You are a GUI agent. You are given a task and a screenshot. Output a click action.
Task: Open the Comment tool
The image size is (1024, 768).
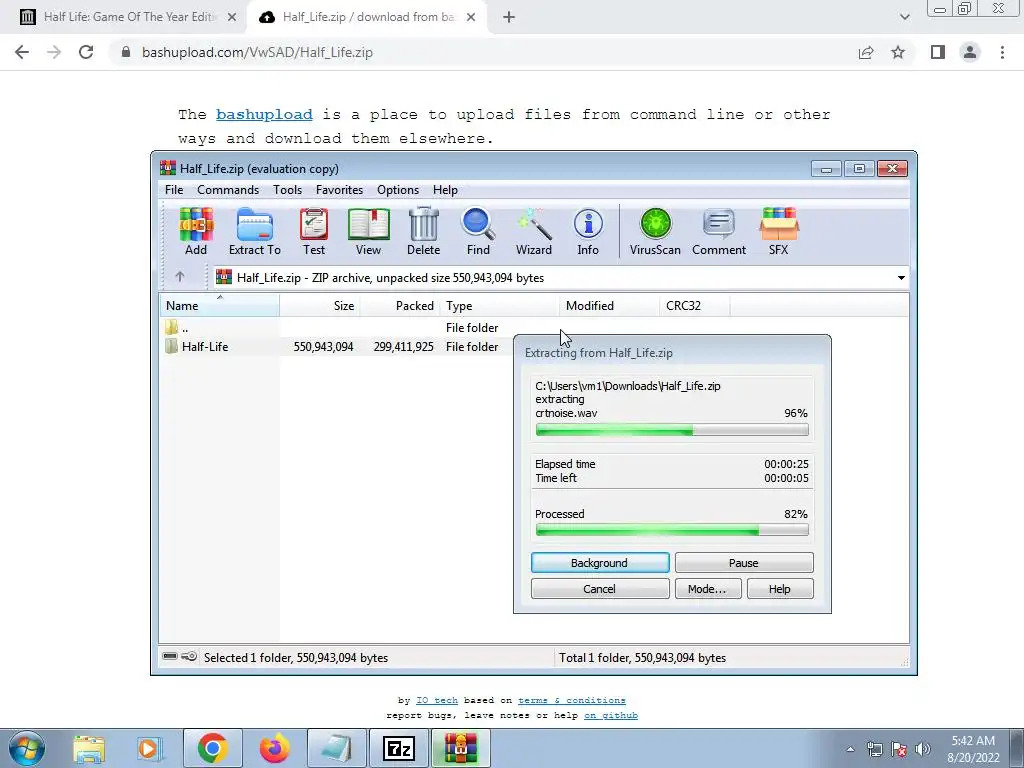pos(719,232)
